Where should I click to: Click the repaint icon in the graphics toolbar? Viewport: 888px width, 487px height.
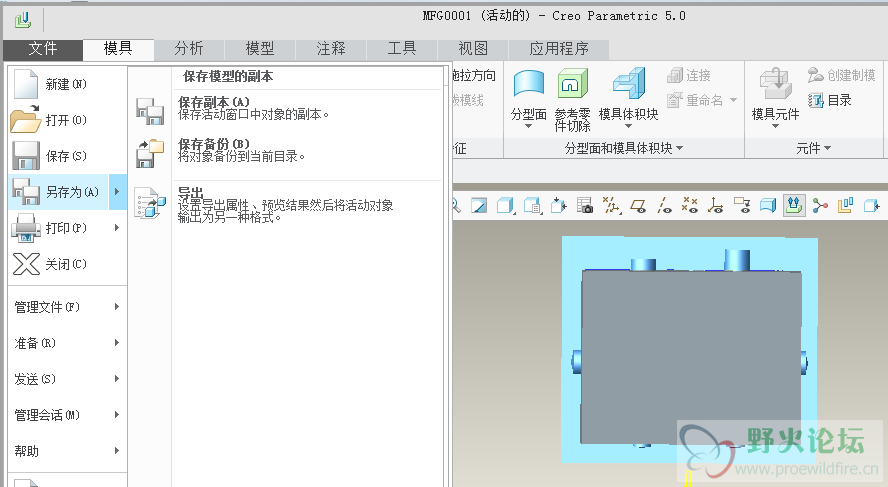(479, 205)
